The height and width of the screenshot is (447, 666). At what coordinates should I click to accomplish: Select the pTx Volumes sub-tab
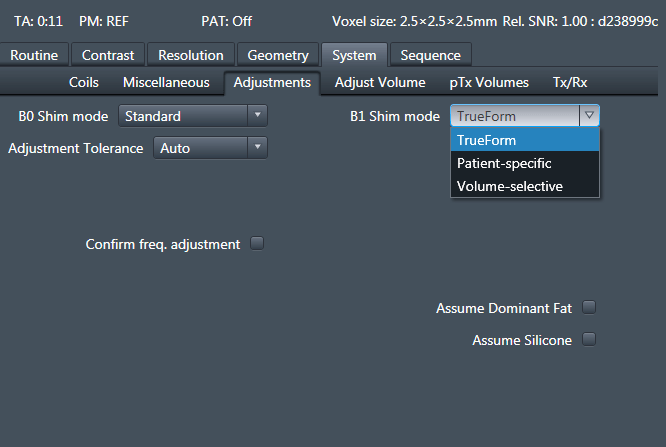coord(489,83)
